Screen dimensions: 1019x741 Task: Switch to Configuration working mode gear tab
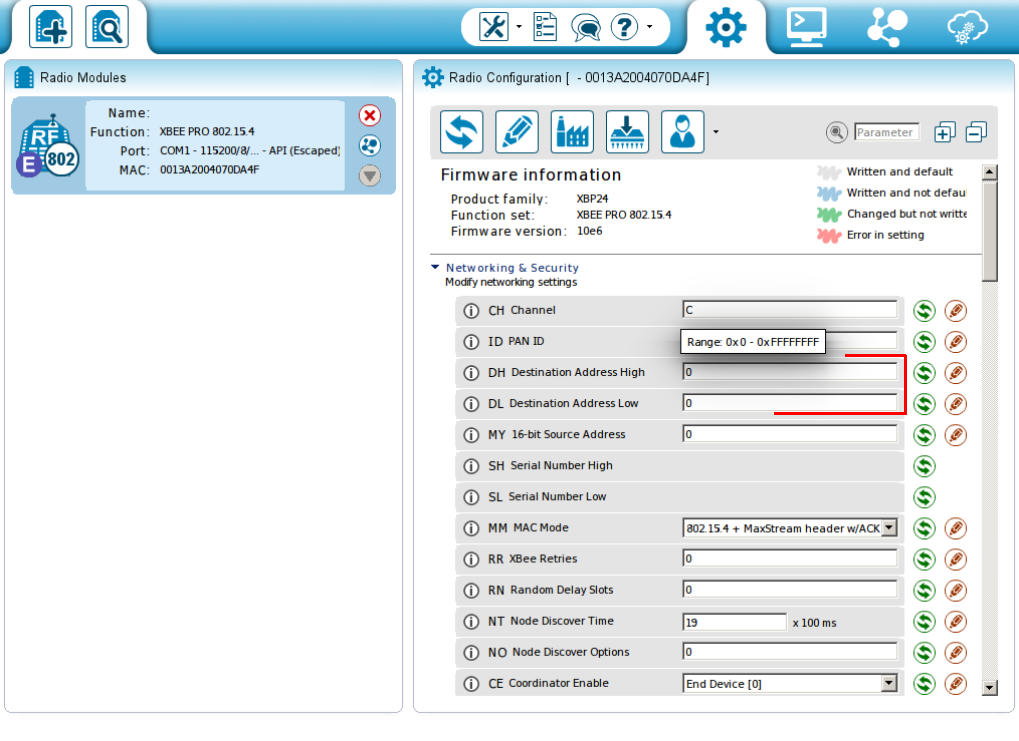[x=726, y=27]
